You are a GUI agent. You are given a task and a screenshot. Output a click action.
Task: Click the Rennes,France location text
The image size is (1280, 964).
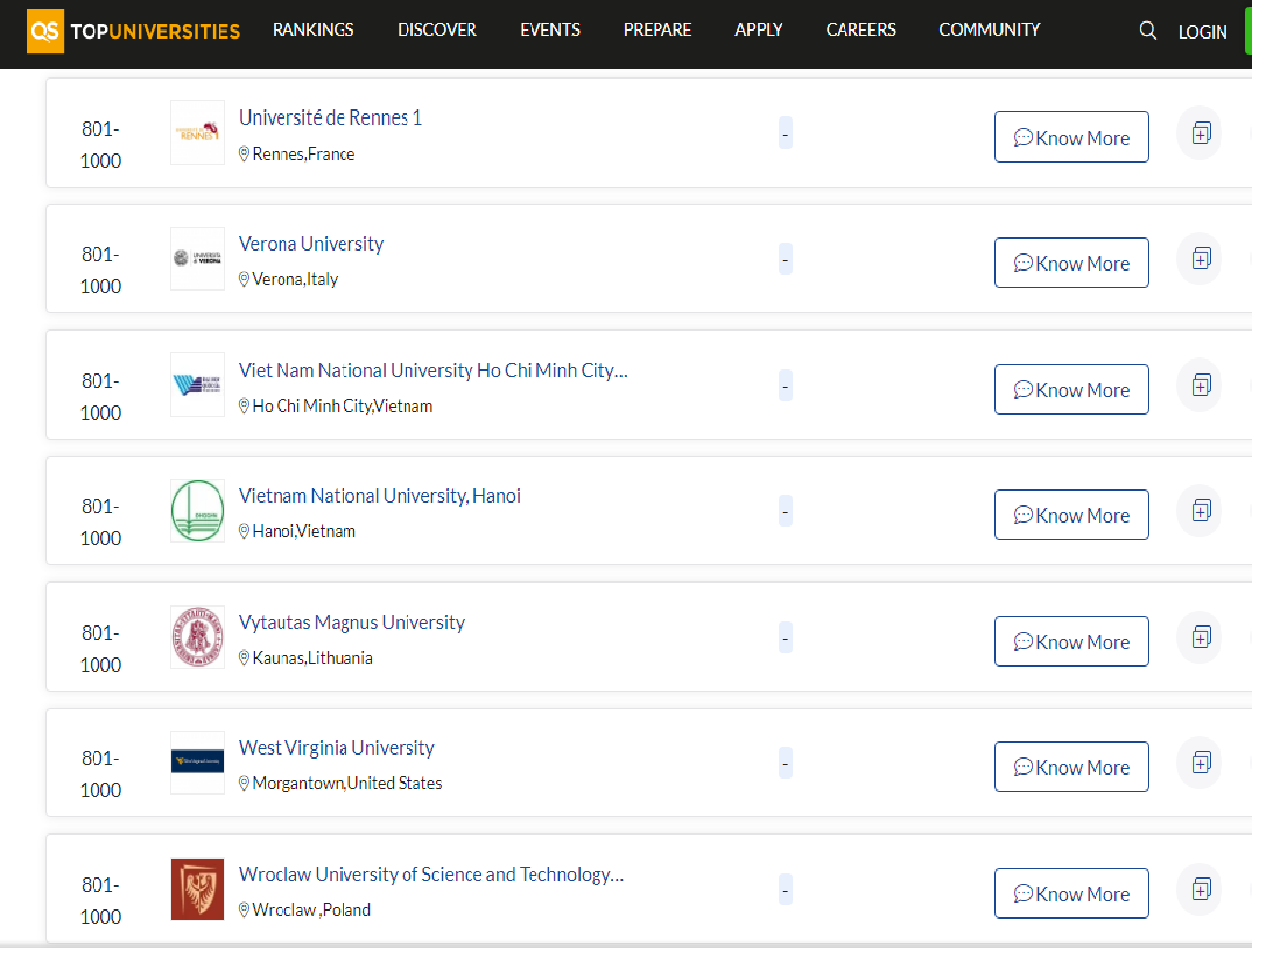point(303,154)
